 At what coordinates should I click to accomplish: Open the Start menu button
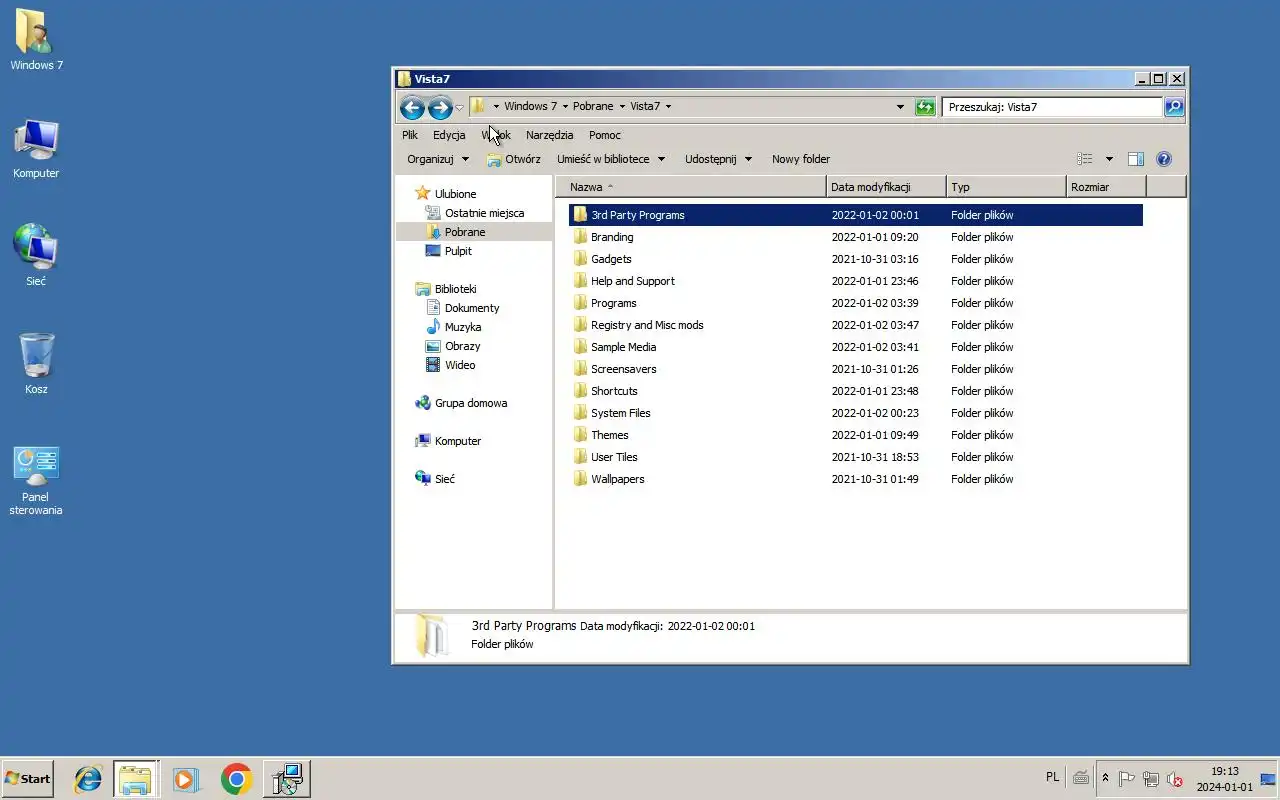point(27,778)
